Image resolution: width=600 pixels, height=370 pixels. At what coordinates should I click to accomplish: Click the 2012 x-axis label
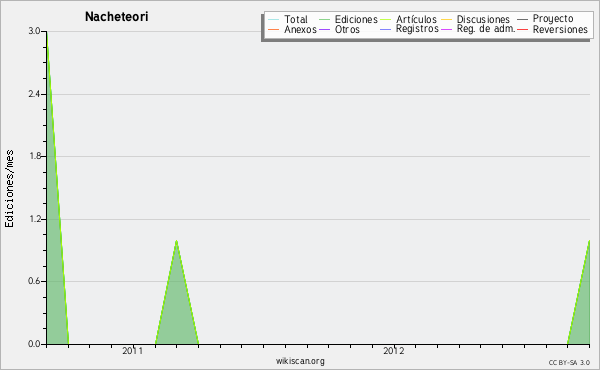click(x=394, y=351)
